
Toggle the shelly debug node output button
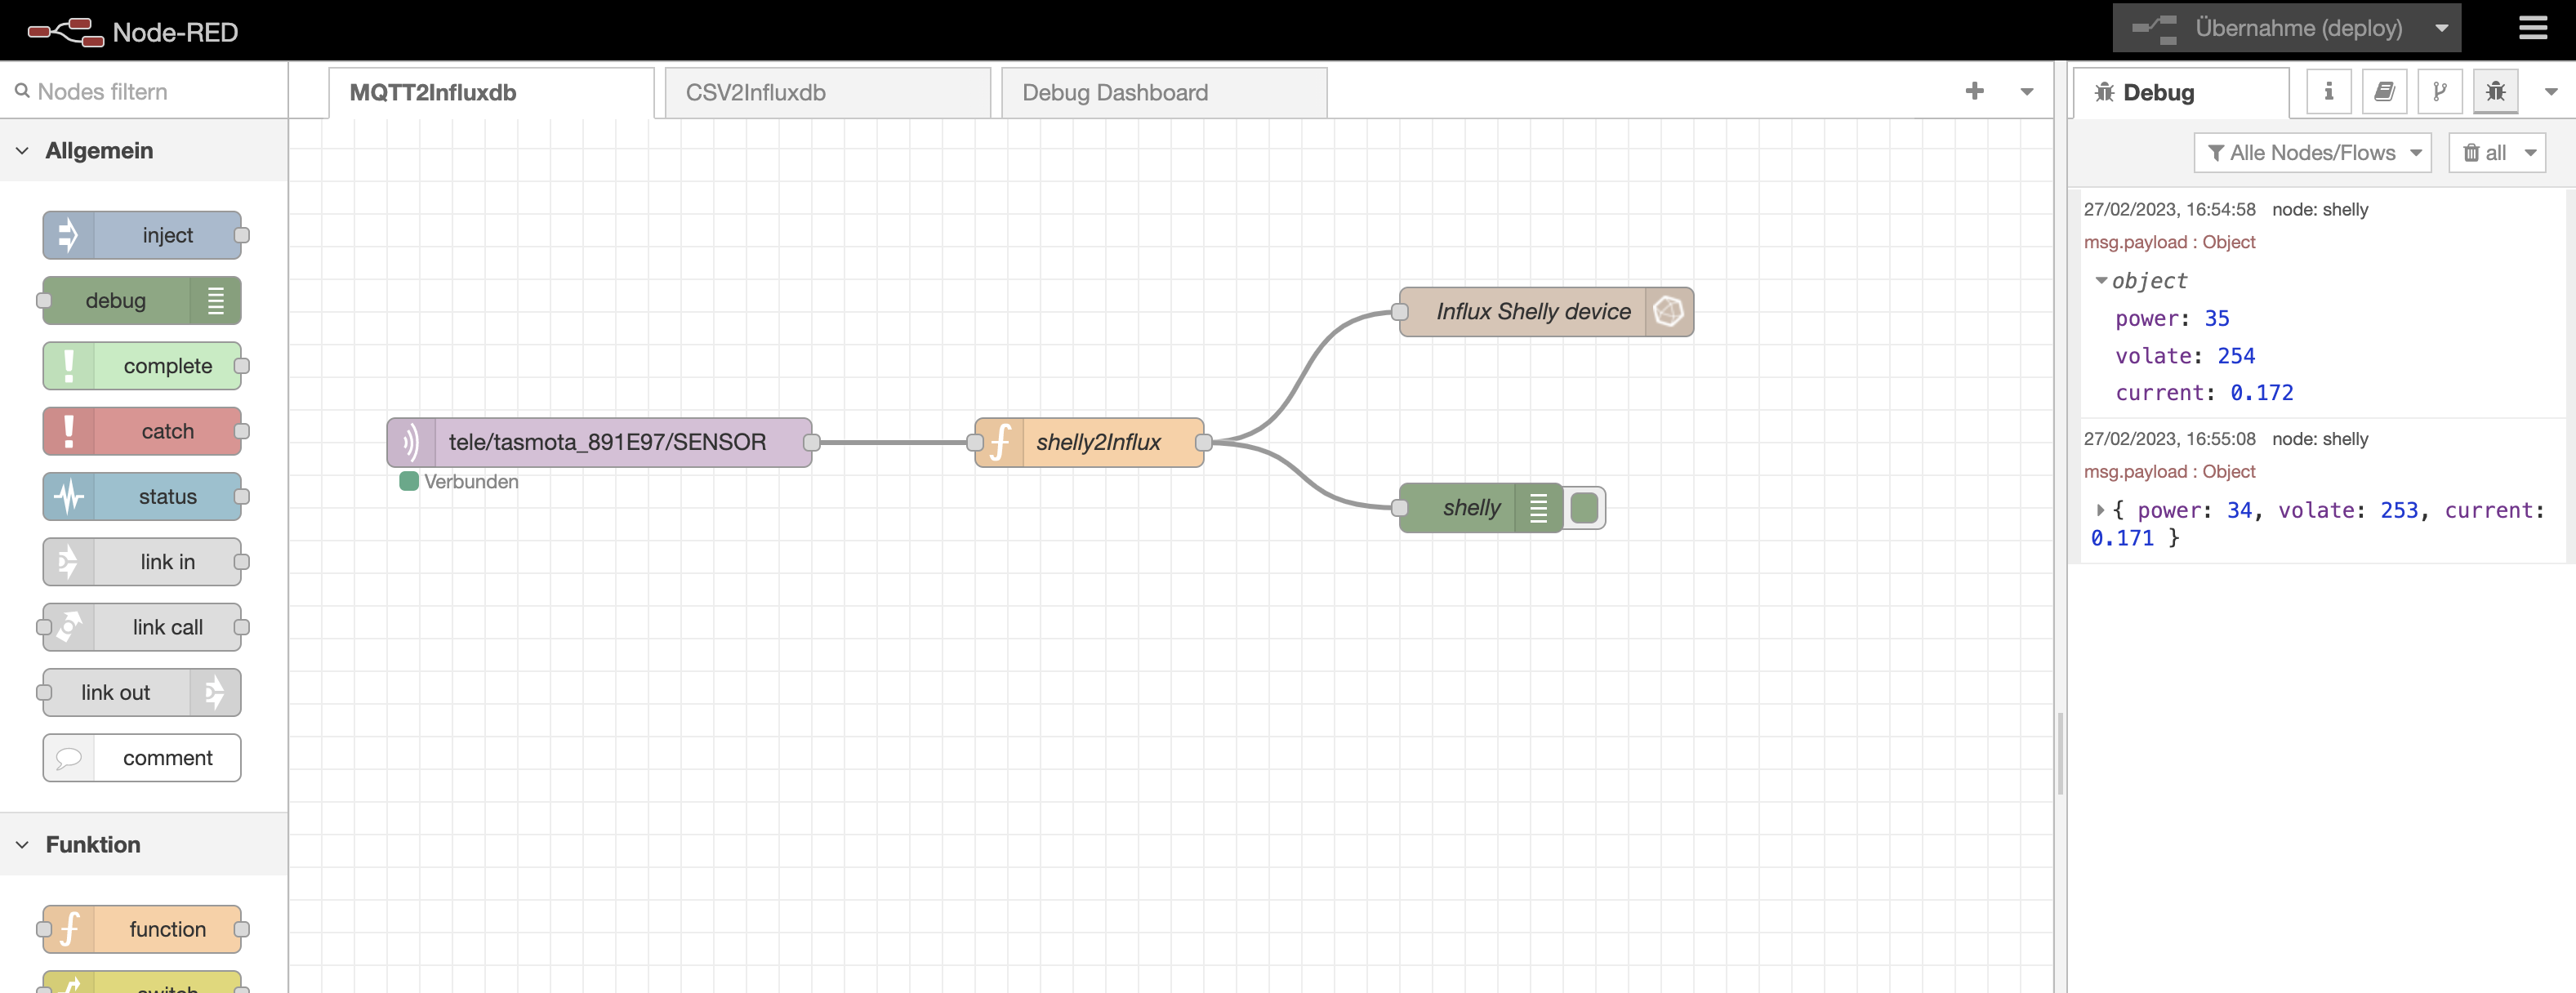1584,508
